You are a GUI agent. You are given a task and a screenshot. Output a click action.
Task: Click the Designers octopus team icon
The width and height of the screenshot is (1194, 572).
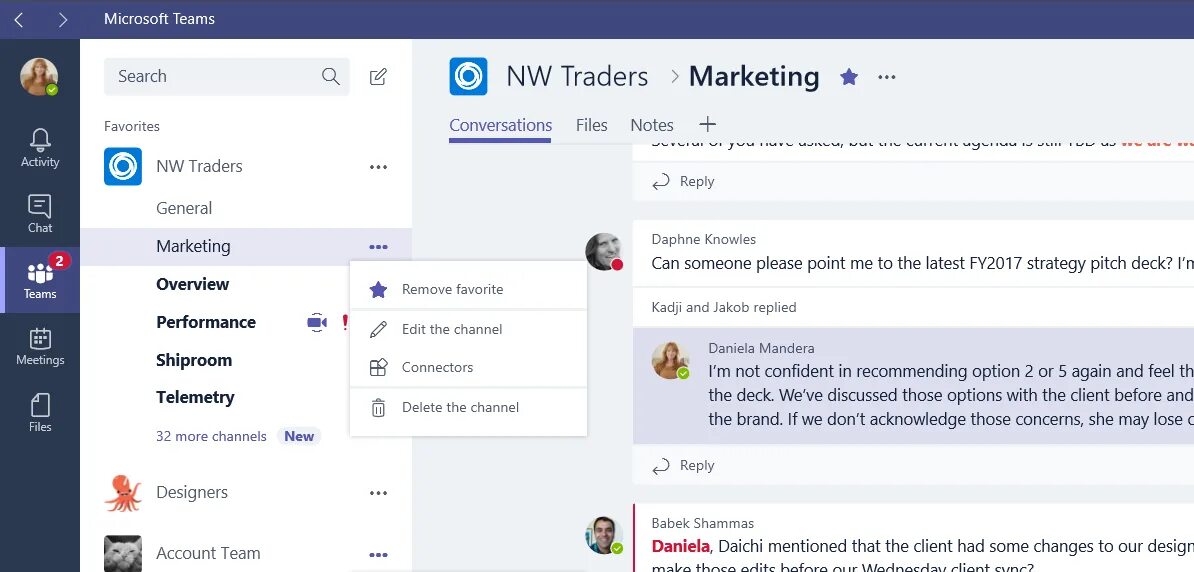click(x=123, y=493)
